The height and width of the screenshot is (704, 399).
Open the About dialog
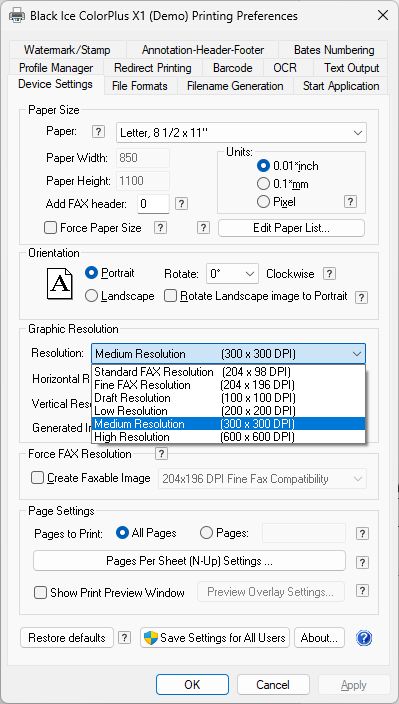[319, 638]
